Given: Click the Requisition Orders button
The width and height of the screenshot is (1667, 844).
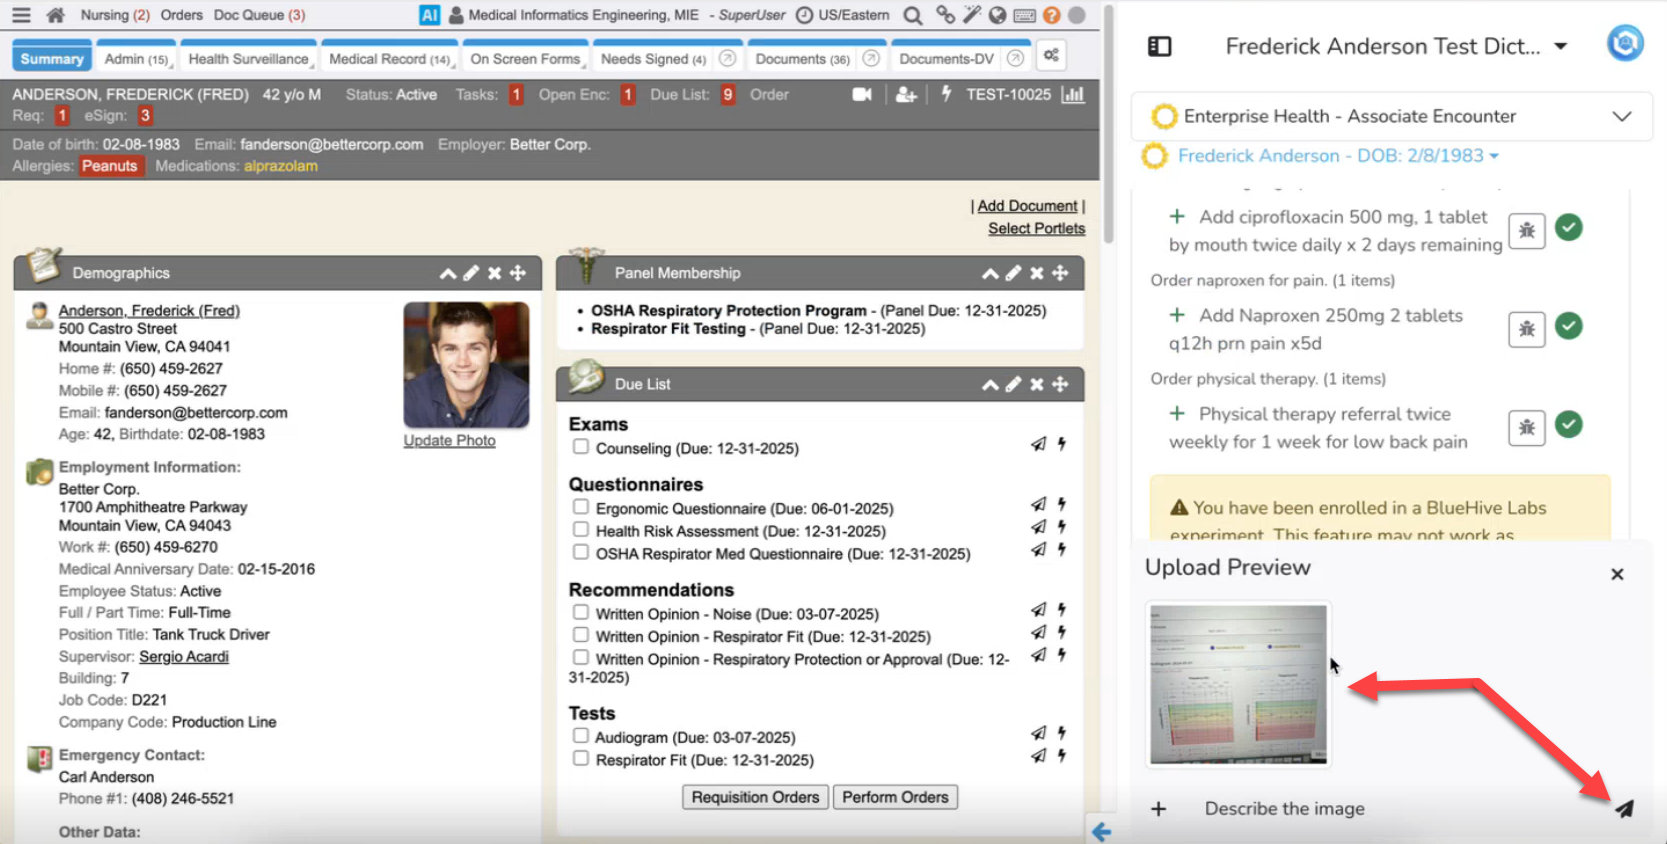Looking at the screenshot, I should tap(755, 797).
